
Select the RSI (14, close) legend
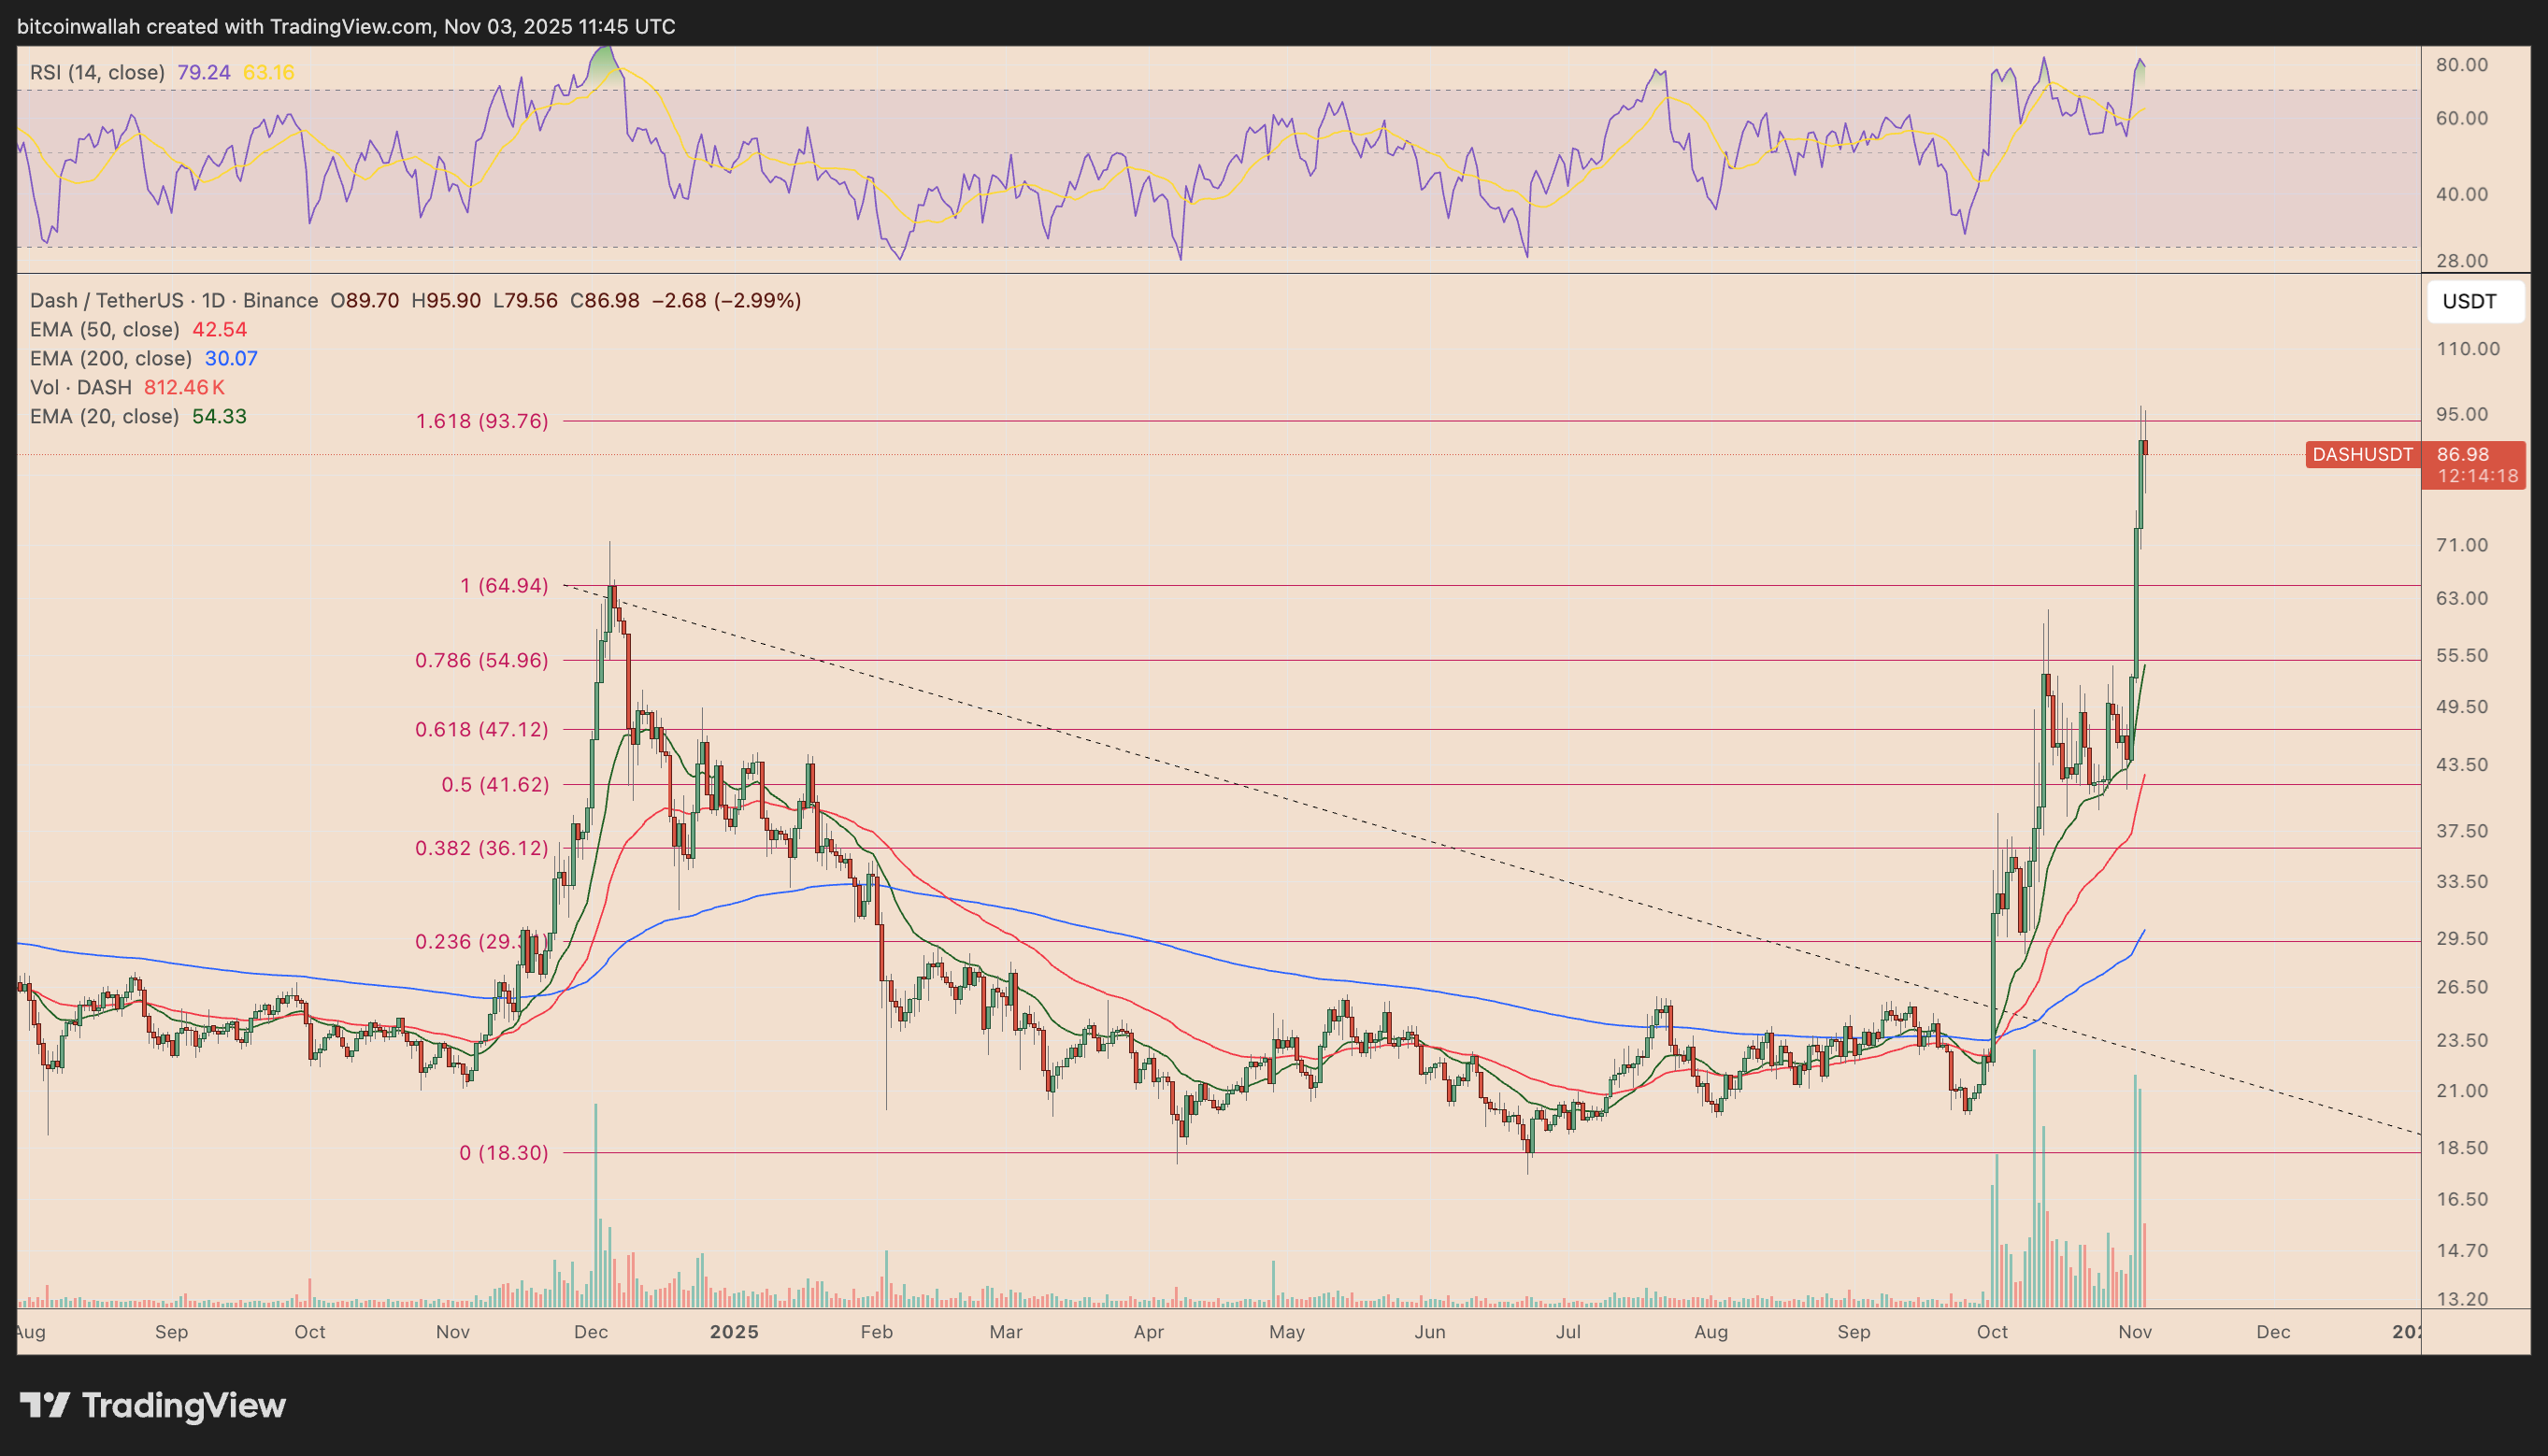pyautogui.click(x=97, y=72)
